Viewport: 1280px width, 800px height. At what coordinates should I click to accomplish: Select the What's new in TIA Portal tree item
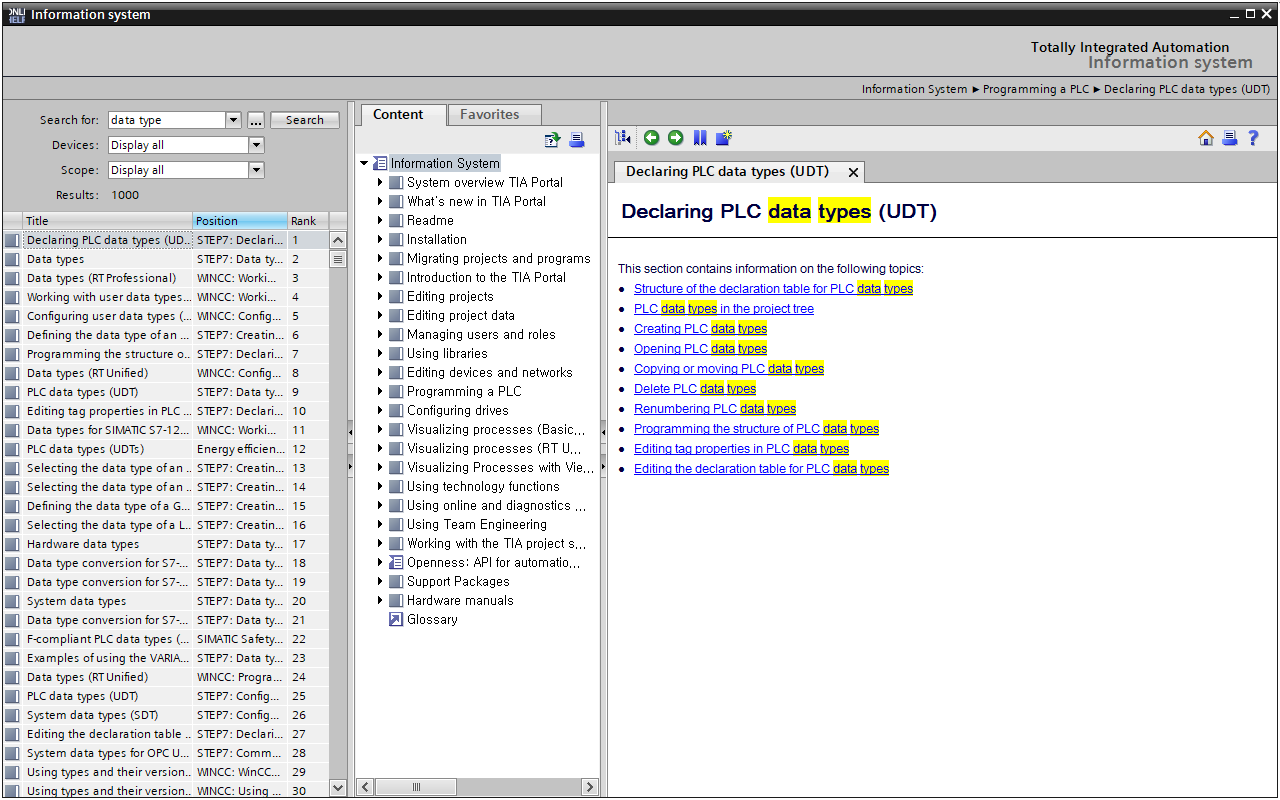click(x=476, y=201)
